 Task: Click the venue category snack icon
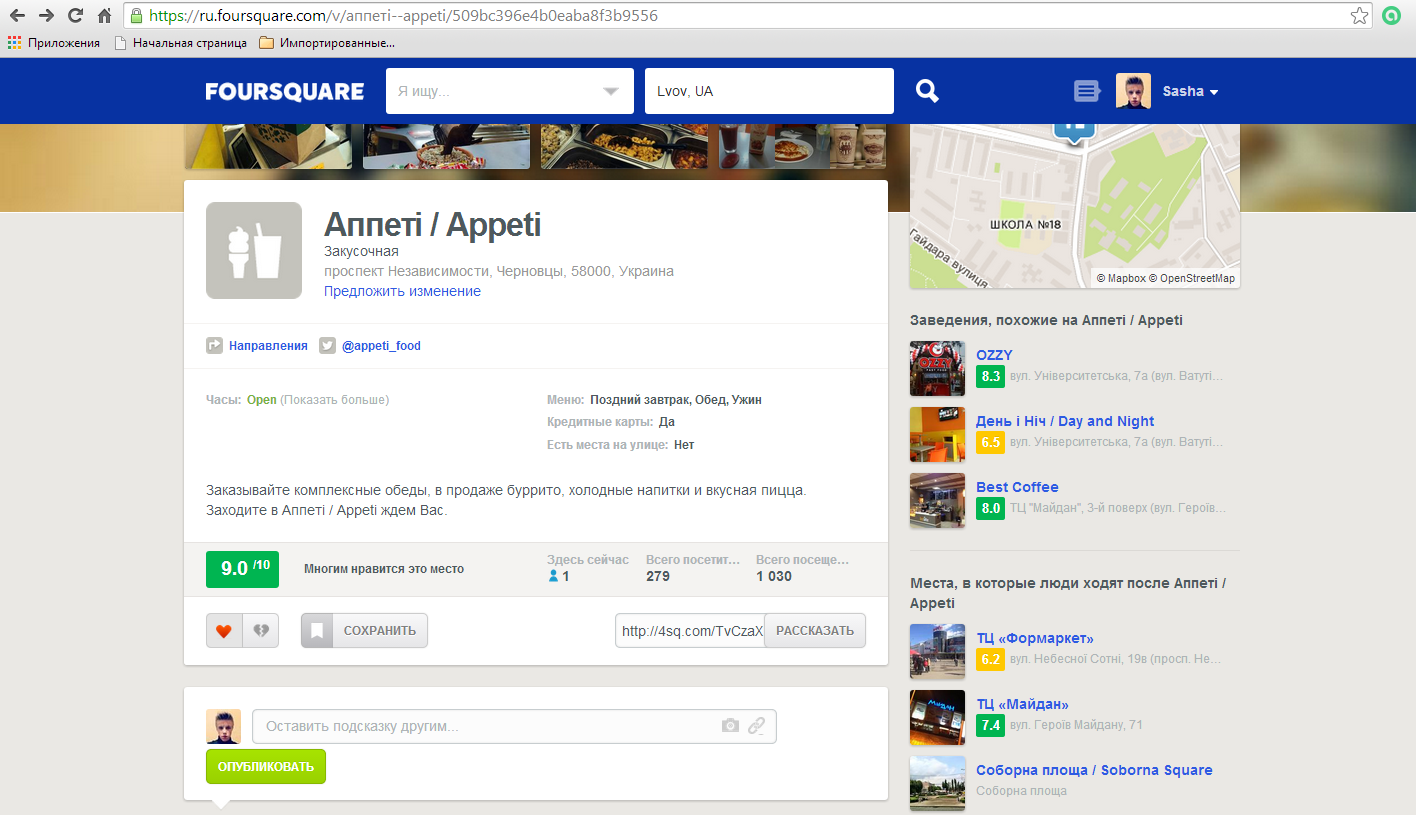(254, 250)
